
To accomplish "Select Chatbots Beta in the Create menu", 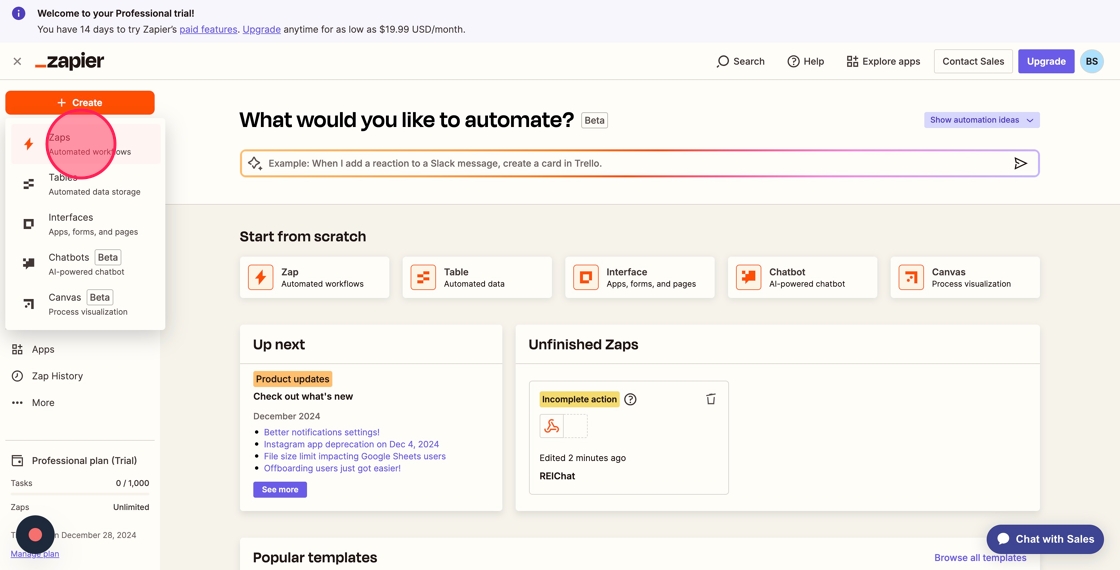I will pos(86,264).
